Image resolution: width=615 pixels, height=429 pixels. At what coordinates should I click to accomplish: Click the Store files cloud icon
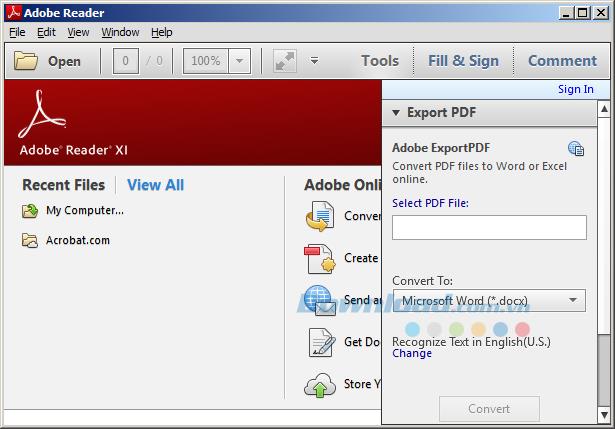[319, 384]
